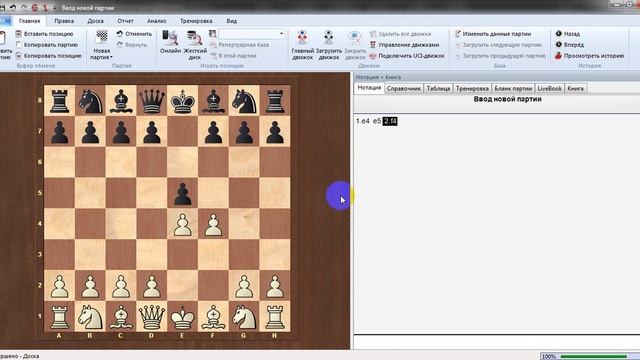
Task: Open the position search combo box
Action: click(252, 33)
